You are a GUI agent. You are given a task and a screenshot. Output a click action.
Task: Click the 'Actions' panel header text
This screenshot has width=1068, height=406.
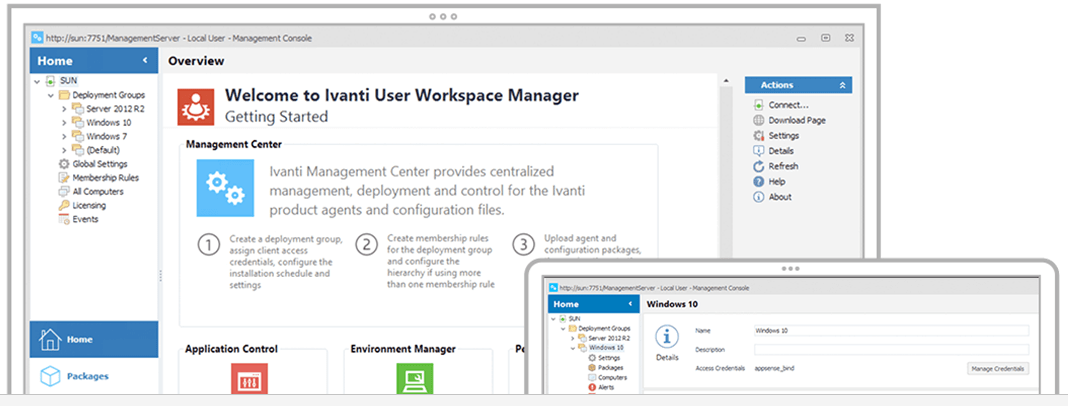point(776,85)
